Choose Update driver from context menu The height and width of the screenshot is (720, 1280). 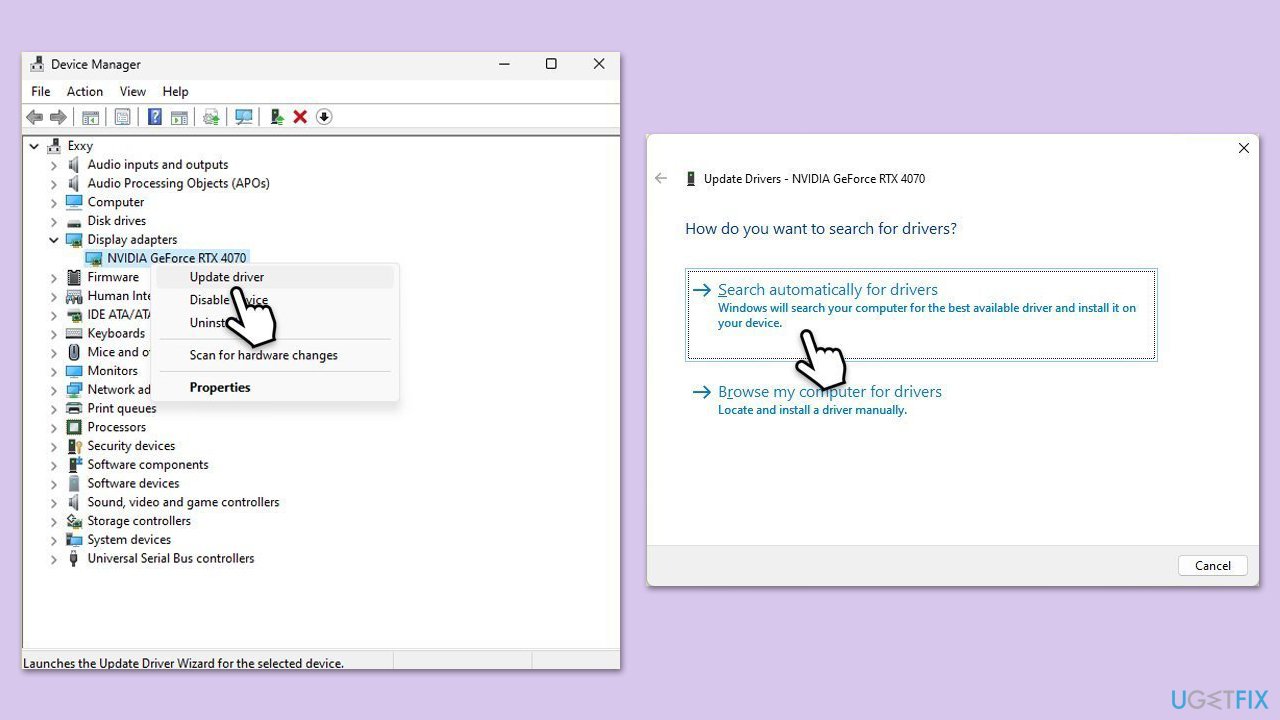click(227, 277)
